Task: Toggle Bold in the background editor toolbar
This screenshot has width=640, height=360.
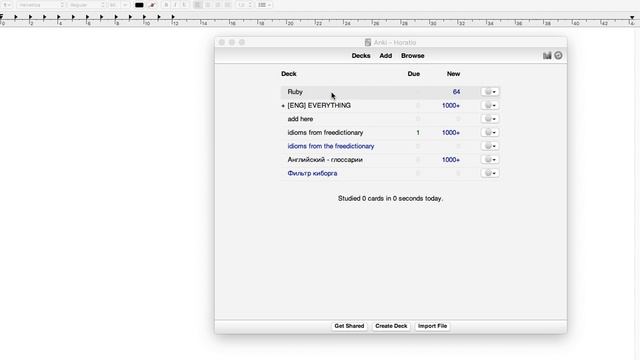Action: tap(166, 5)
